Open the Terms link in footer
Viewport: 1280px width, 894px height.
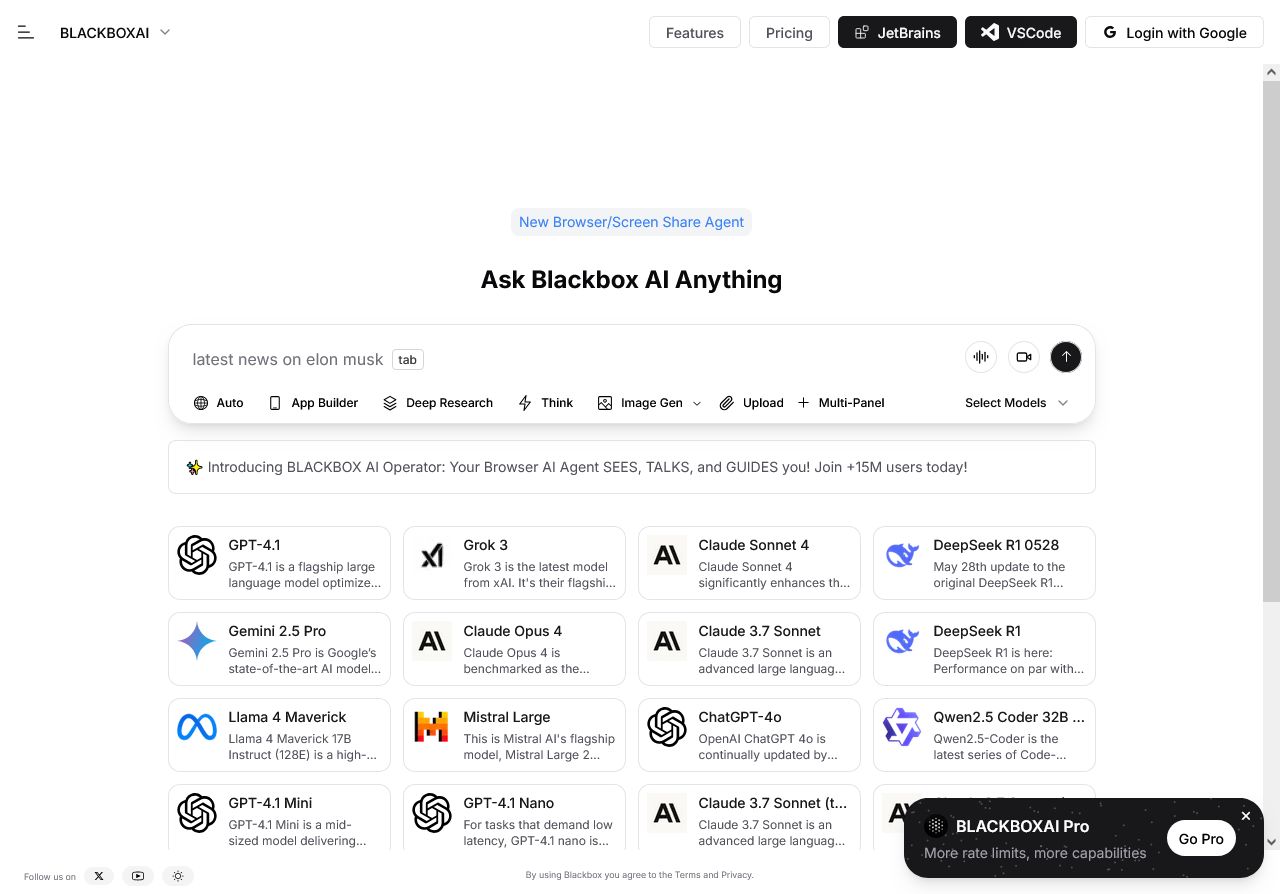(x=687, y=875)
